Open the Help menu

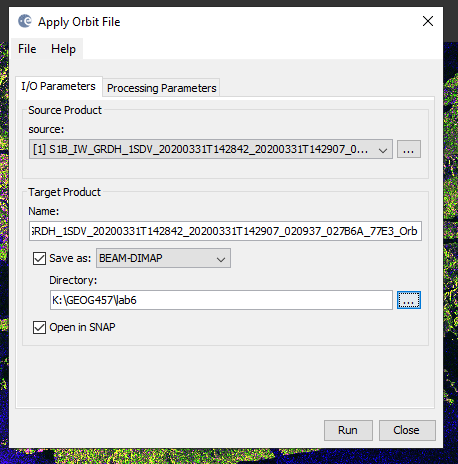pos(63,49)
